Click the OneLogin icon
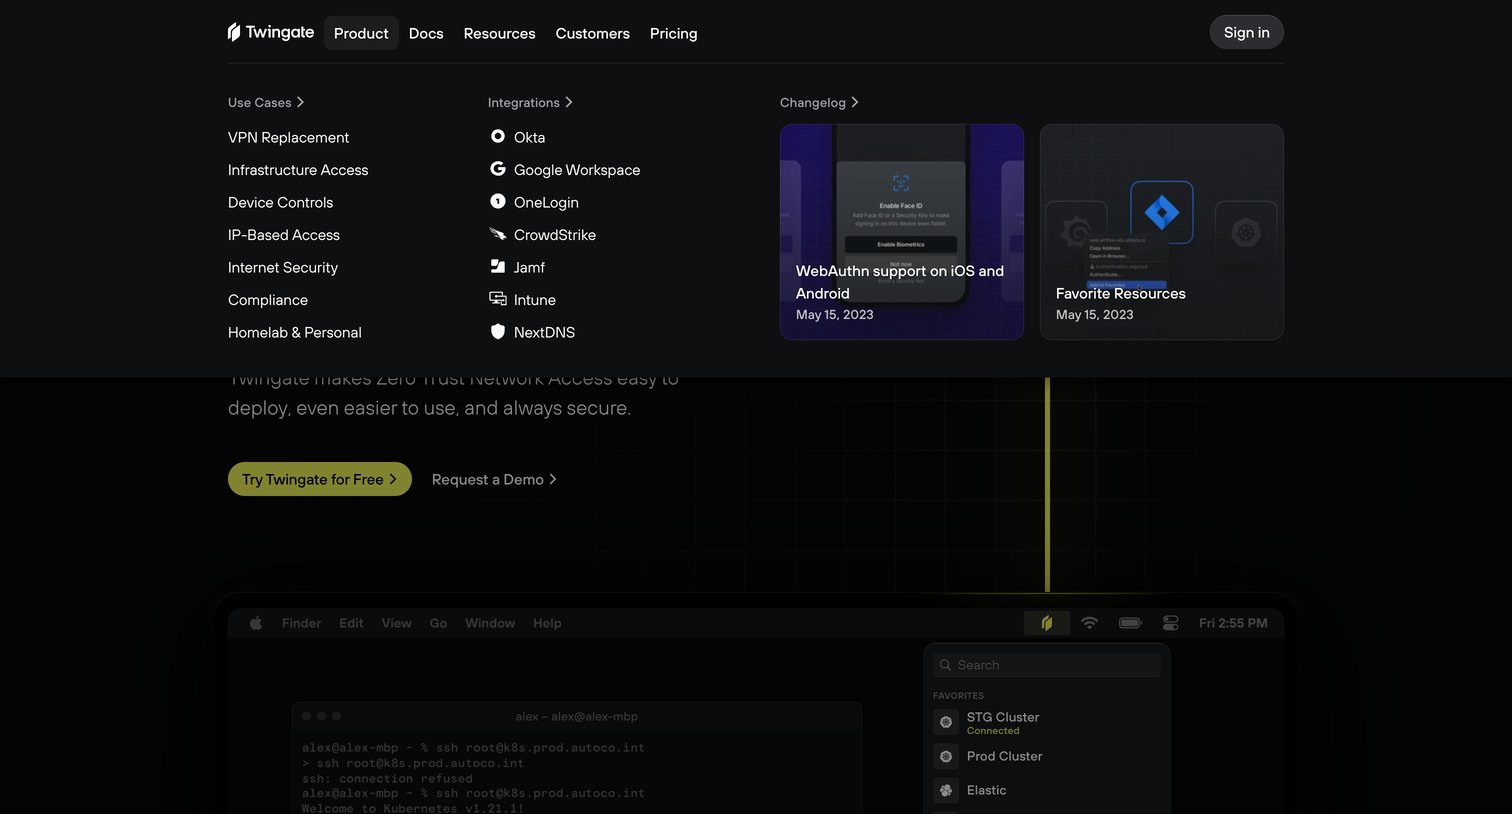 tap(497, 201)
